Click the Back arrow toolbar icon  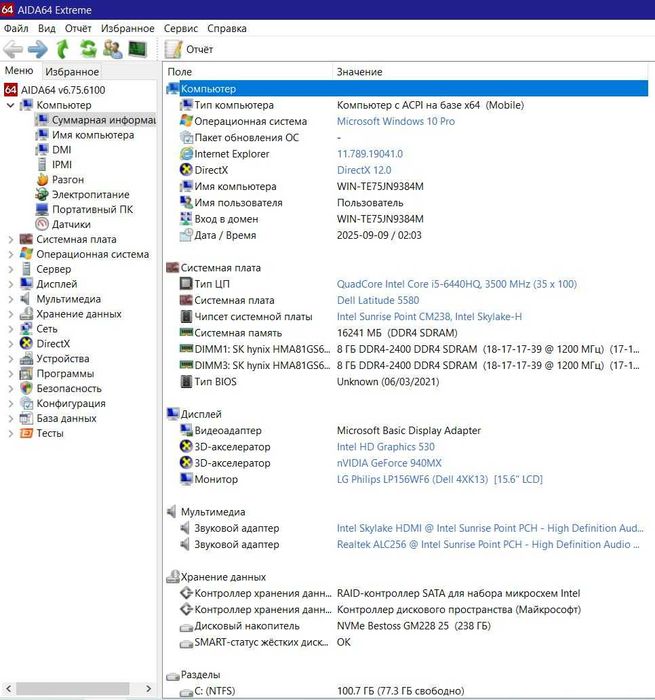click(13, 49)
